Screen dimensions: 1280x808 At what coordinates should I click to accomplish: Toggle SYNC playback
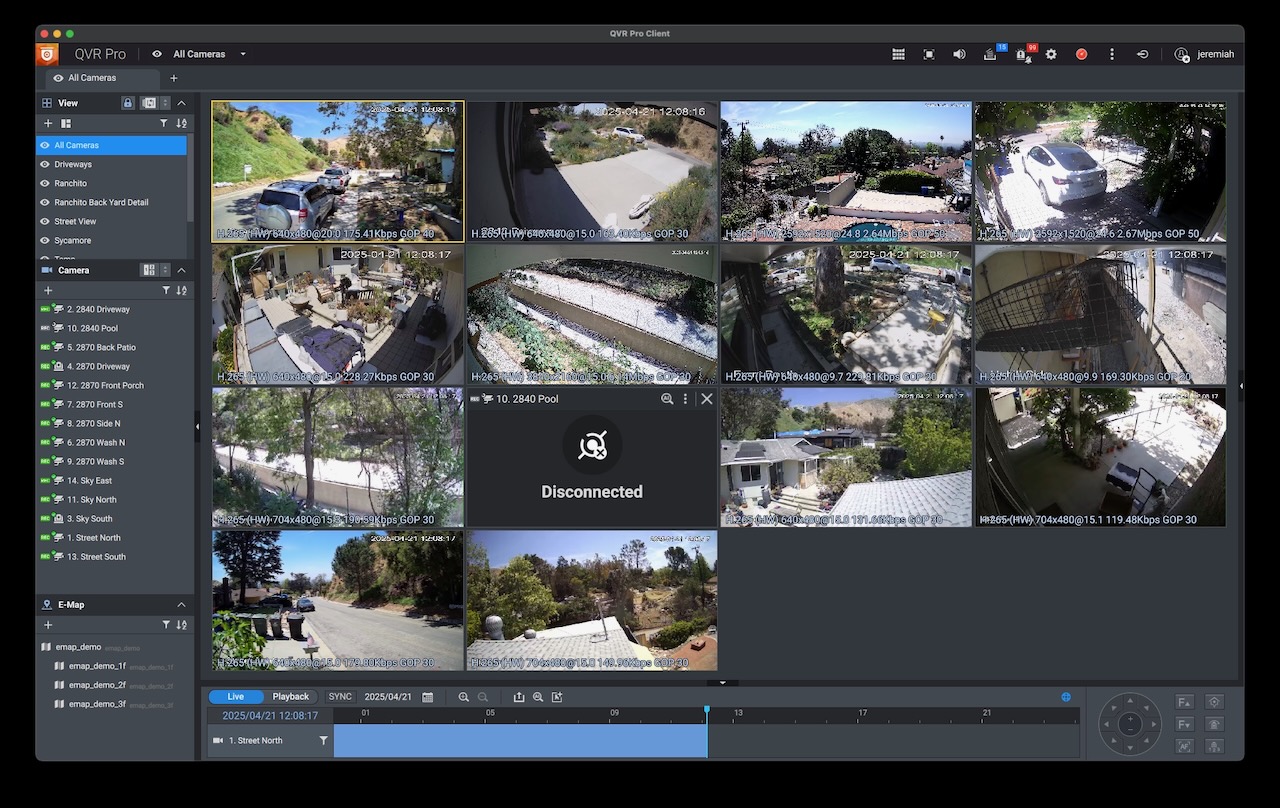pos(340,696)
